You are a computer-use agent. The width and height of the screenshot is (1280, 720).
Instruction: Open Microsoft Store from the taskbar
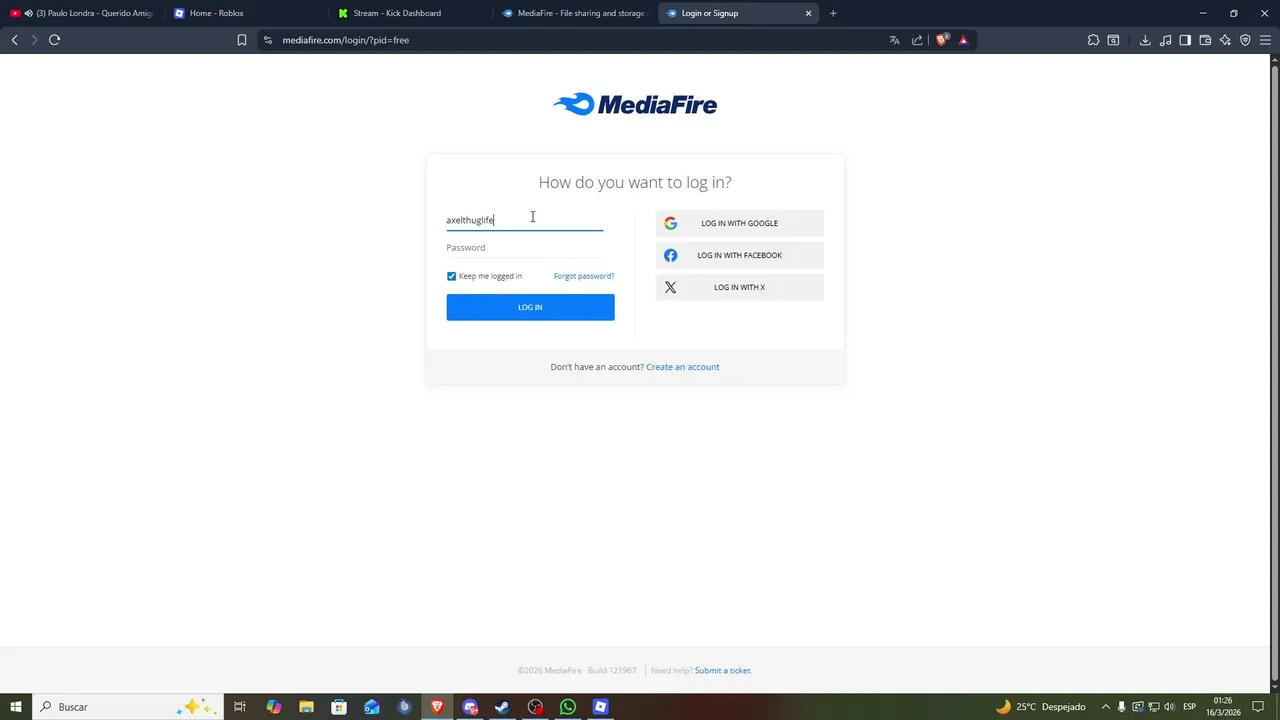pyautogui.click(x=339, y=707)
